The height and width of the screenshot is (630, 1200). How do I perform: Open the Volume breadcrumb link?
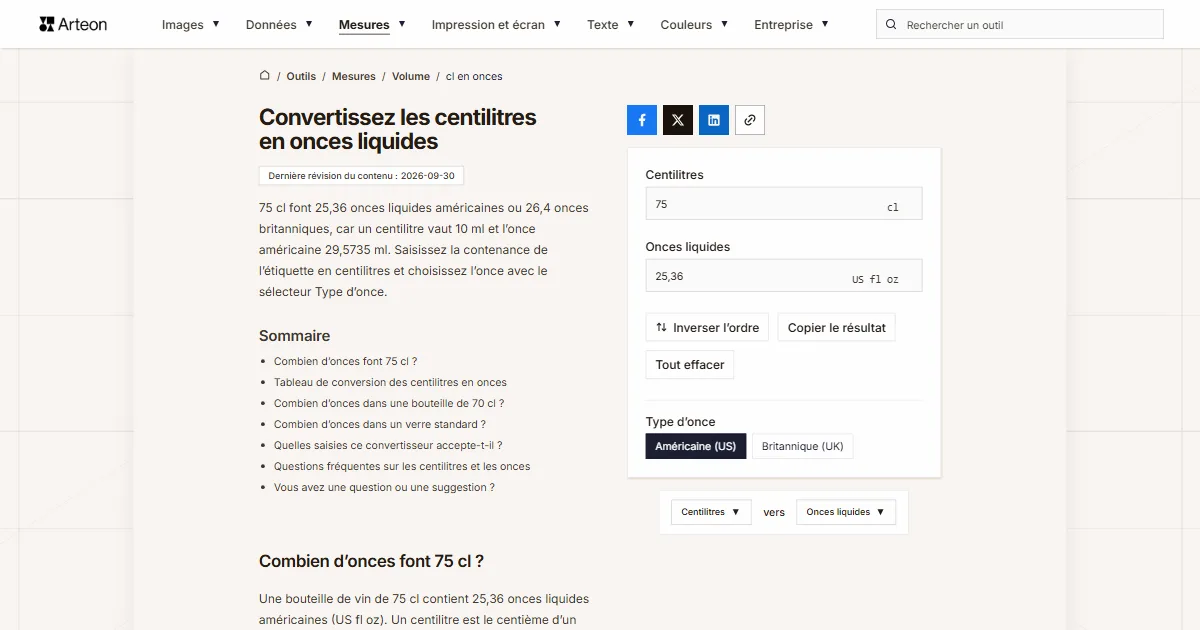411,76
